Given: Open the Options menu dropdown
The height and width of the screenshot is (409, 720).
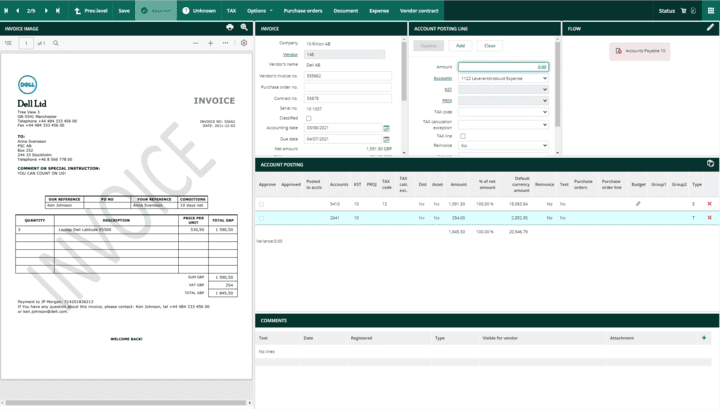Looking at the screenshot, I should (x=259, y=10).
